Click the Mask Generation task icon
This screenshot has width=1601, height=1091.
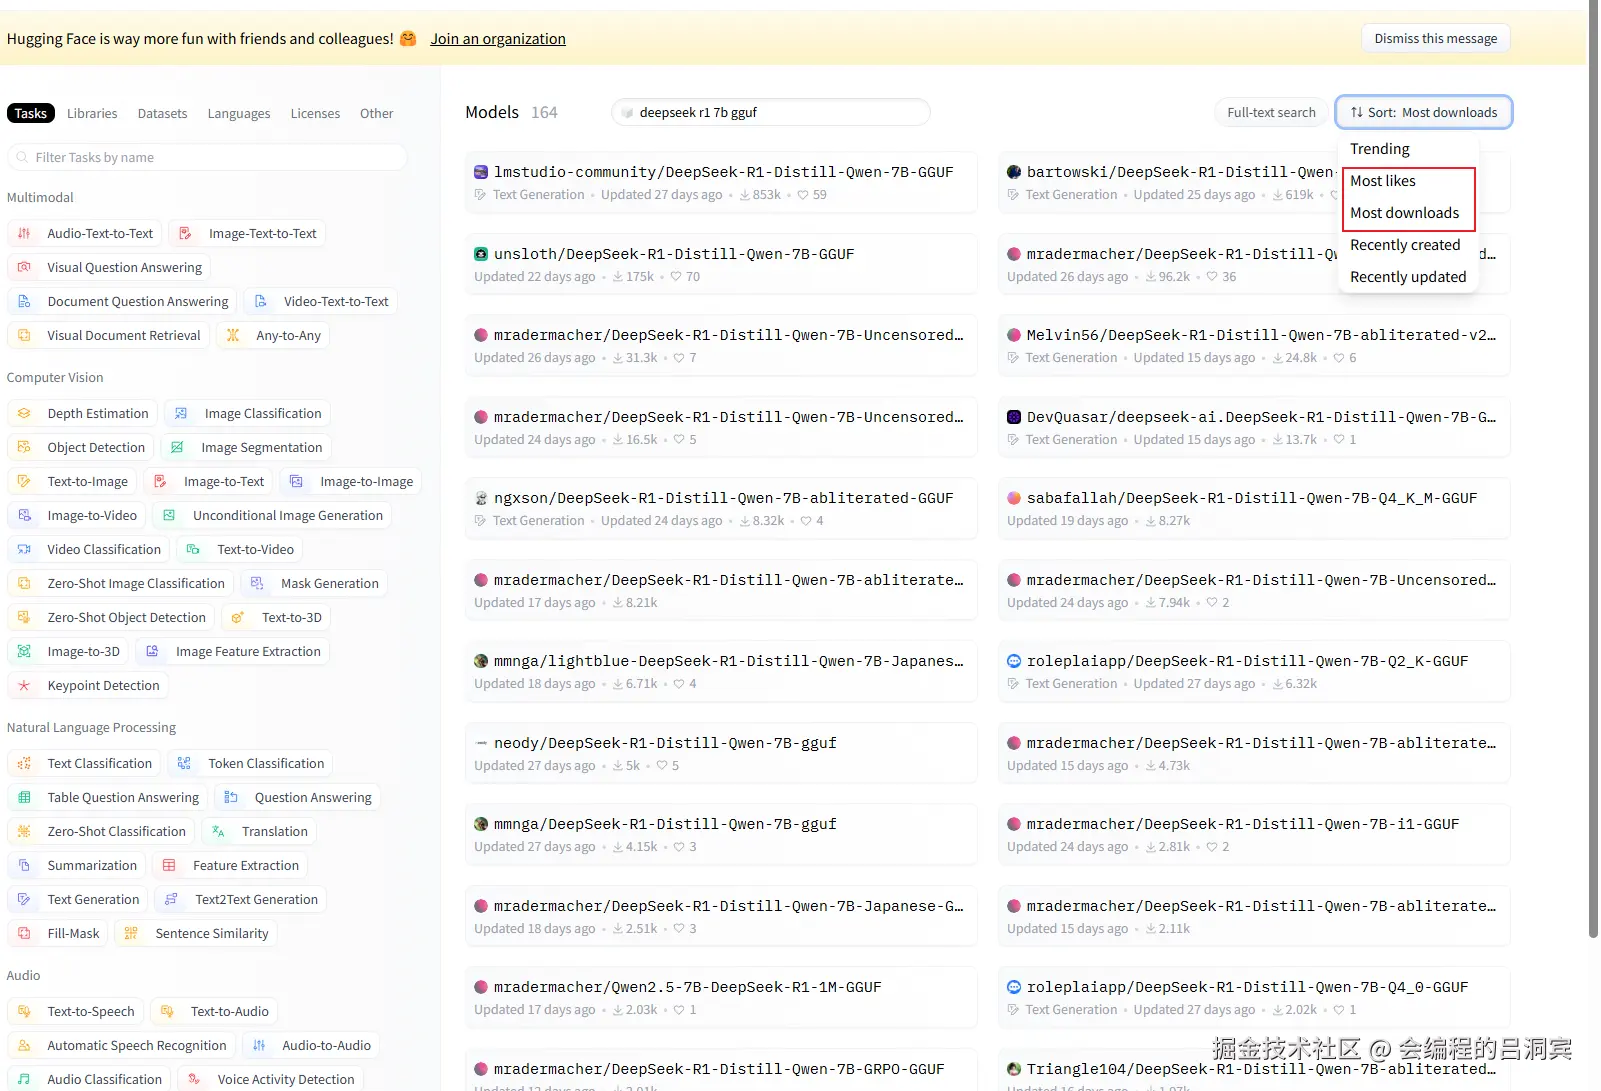click(x=257, y=584)
